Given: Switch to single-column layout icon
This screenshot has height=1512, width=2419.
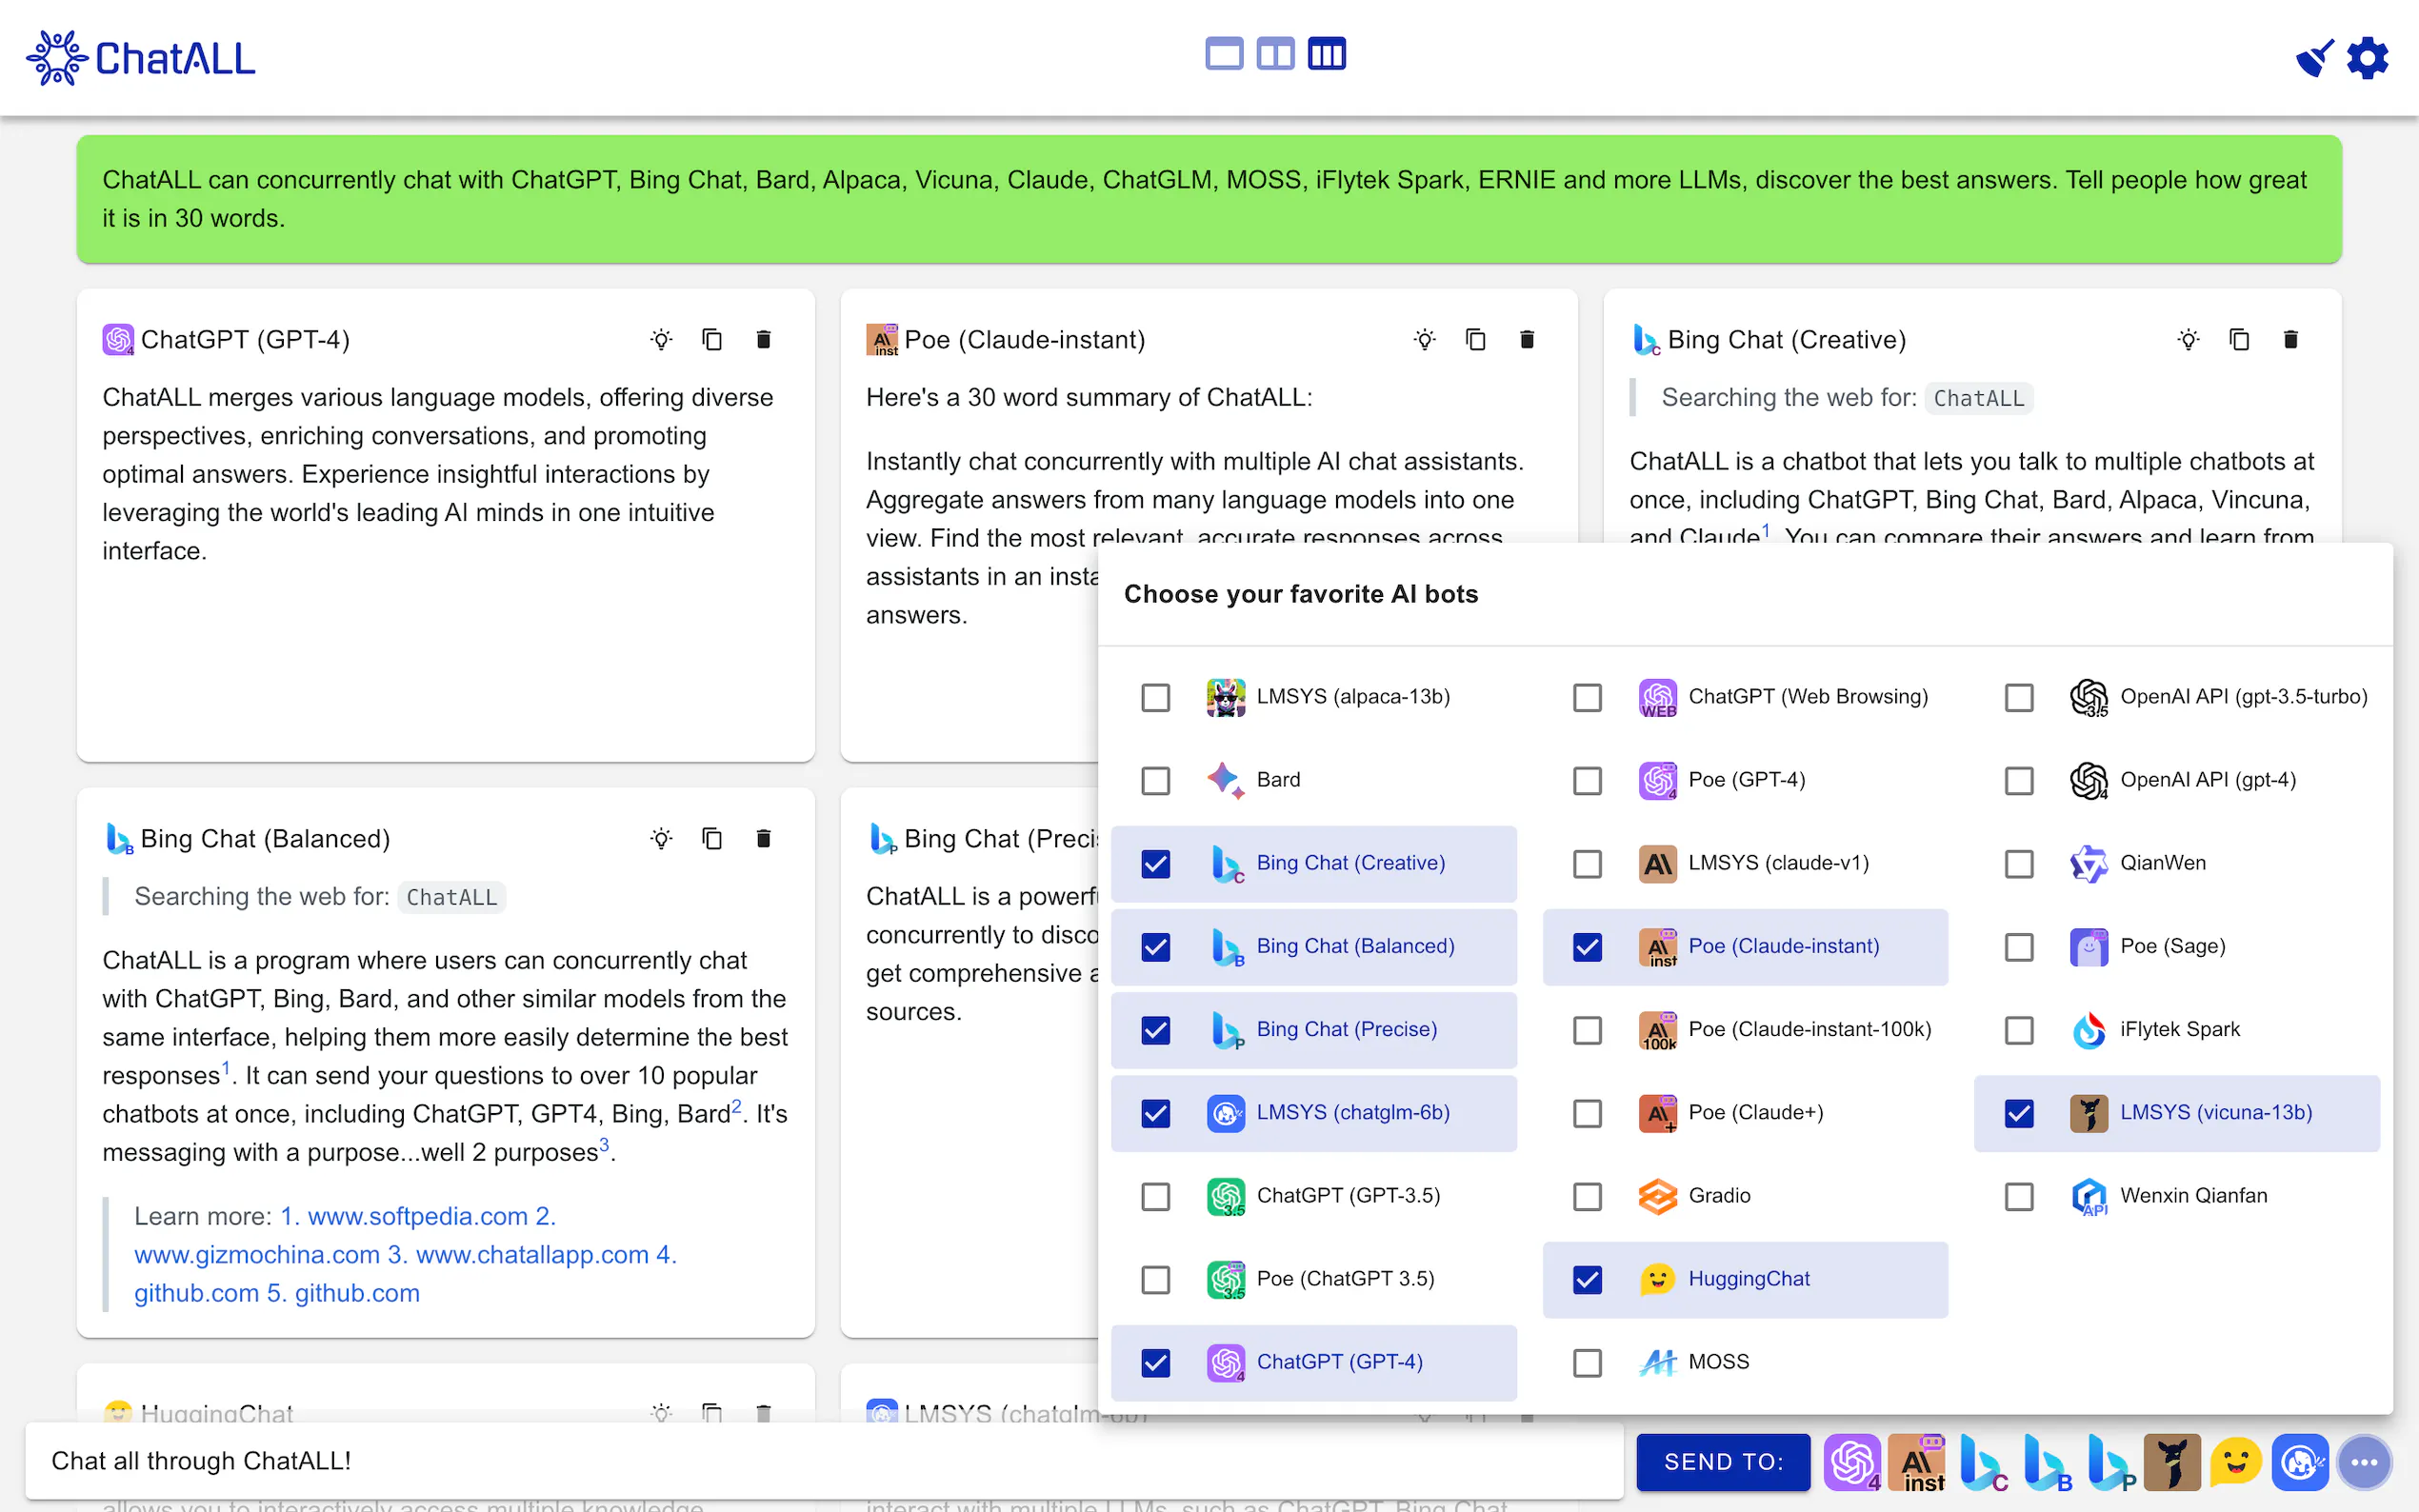Looking at the screenshot, I should click(x=1223, y=54).
